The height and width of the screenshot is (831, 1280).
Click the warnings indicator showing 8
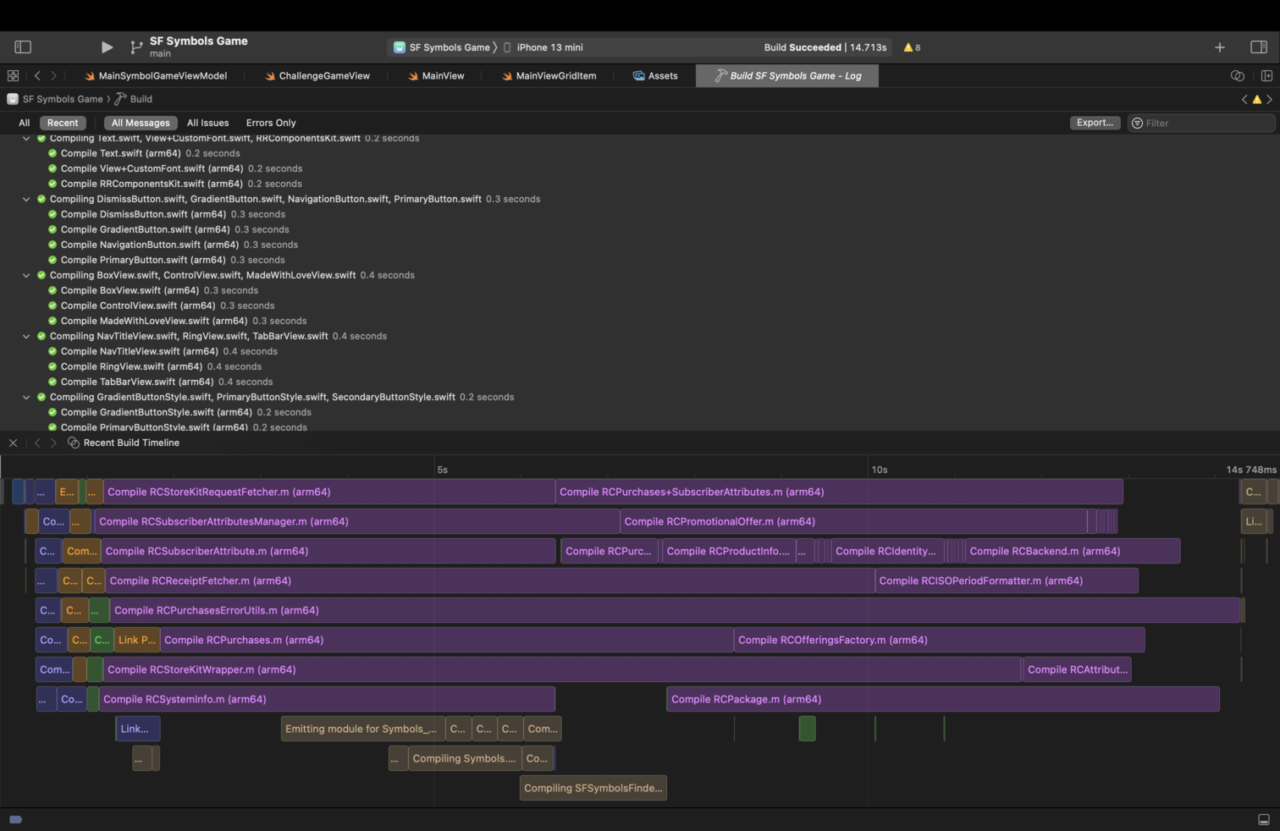(911, 47)
